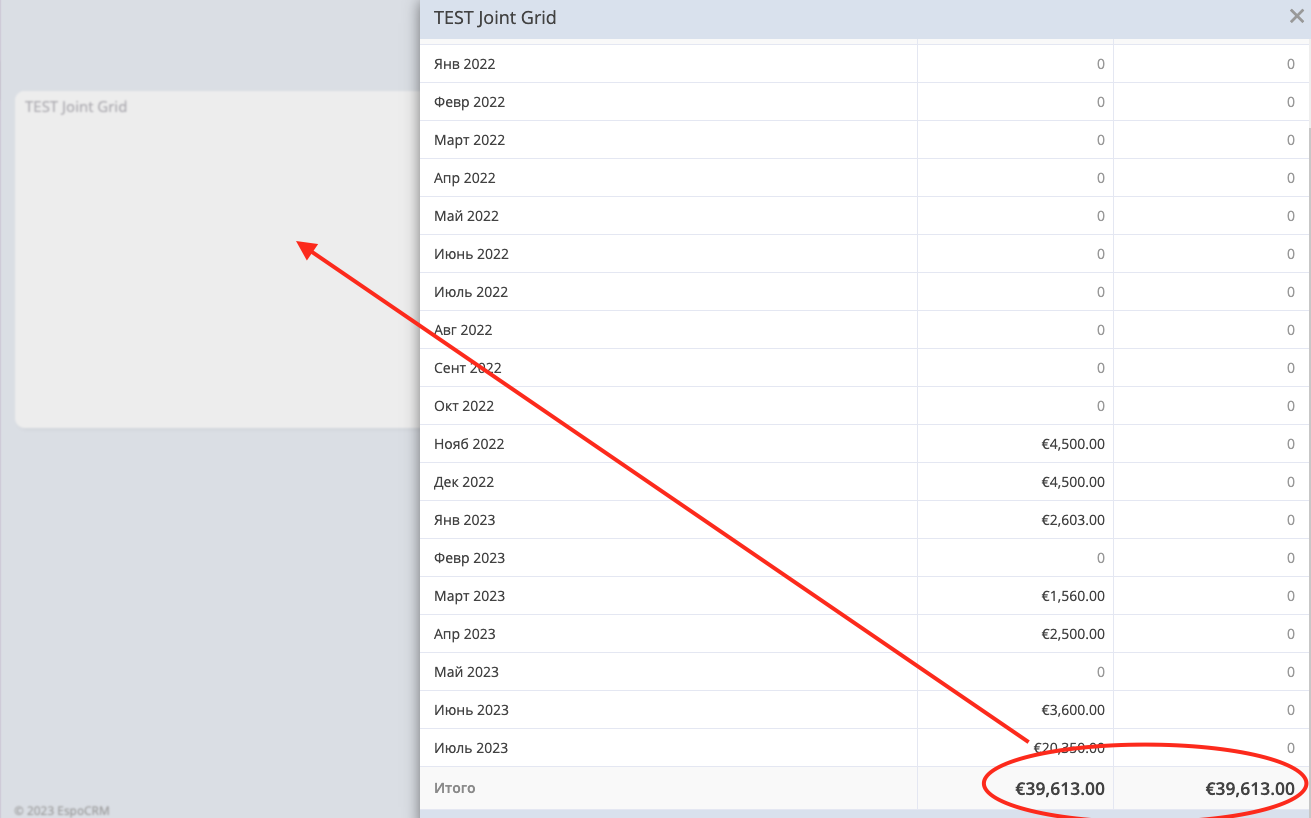Click the Март 2023 amount €1,560.00
Image resolution: width=1311 pixels, height=818 pixels.
point(1073,596)
